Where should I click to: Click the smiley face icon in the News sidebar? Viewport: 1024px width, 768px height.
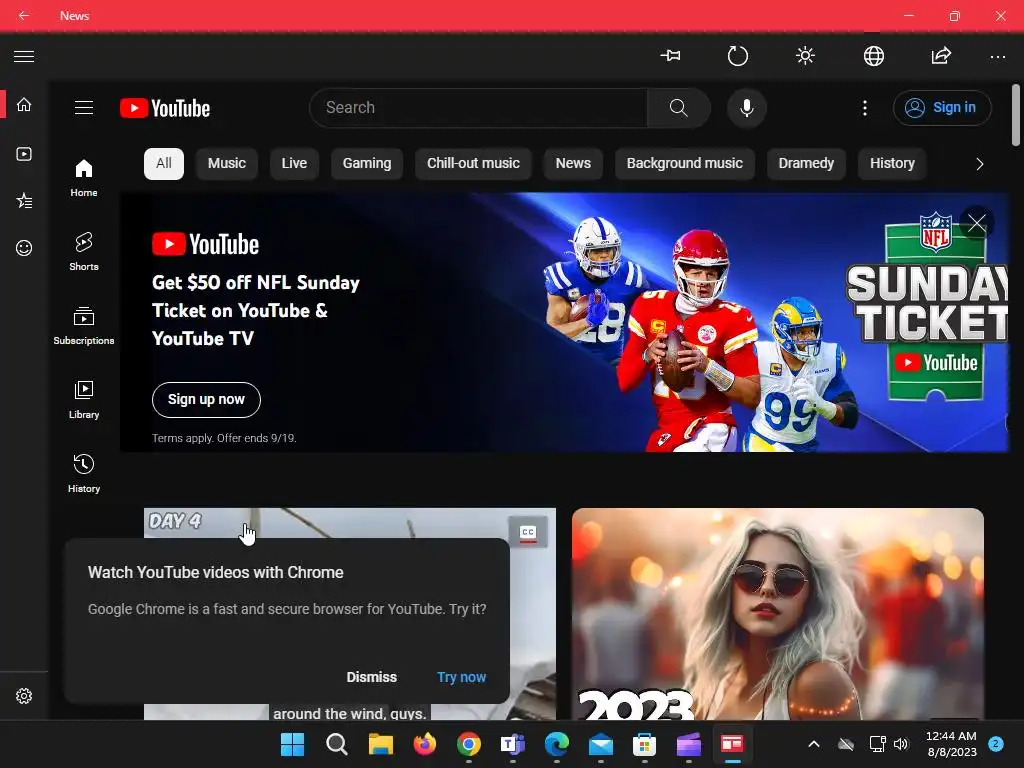coord(24,248)
